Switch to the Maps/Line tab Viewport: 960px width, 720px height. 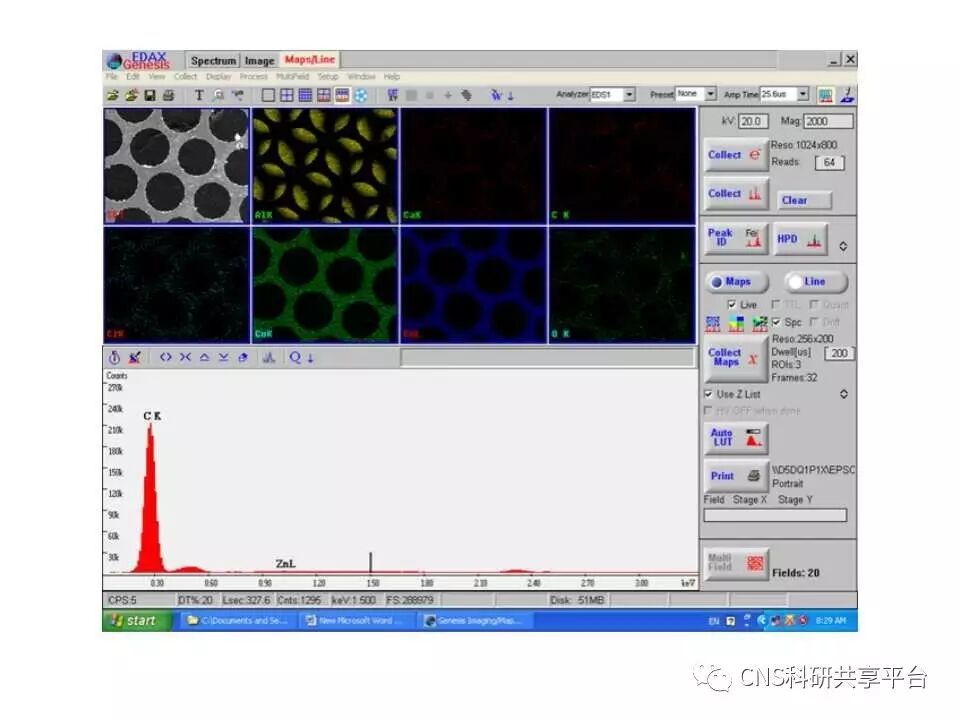pos(310,59)
